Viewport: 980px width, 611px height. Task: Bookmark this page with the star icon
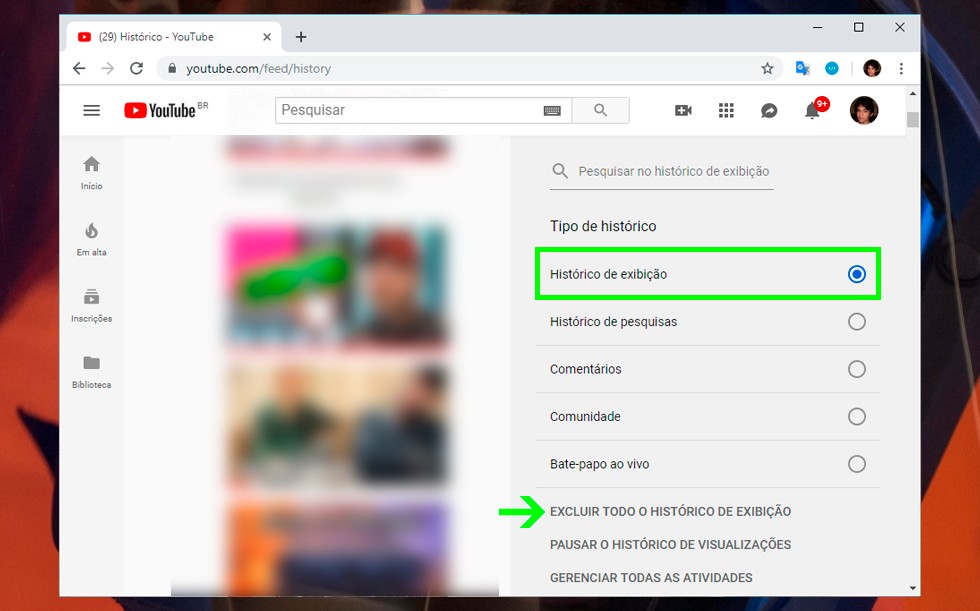pyautogui.click(x=768, y=69)
